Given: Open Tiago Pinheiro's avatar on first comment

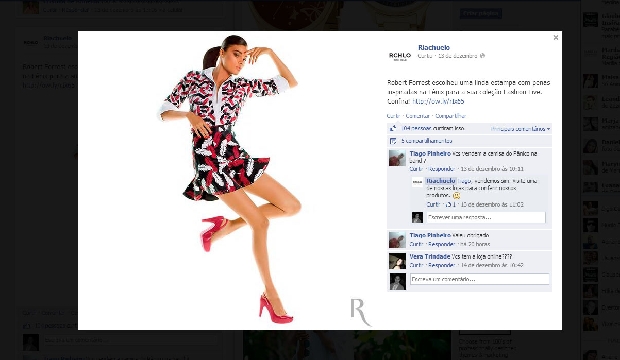Looking at the screenshot, I should click(x=397, y=158).
